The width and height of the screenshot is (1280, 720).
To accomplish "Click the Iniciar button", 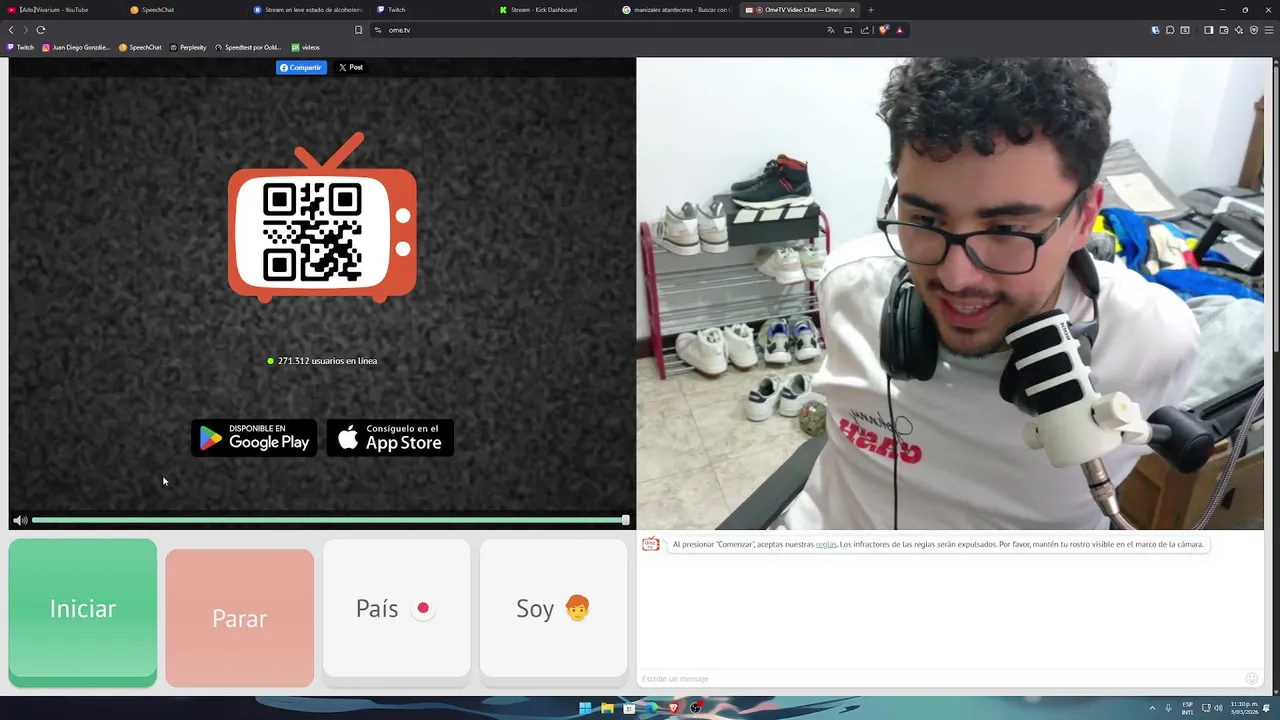I will [83, 612].
